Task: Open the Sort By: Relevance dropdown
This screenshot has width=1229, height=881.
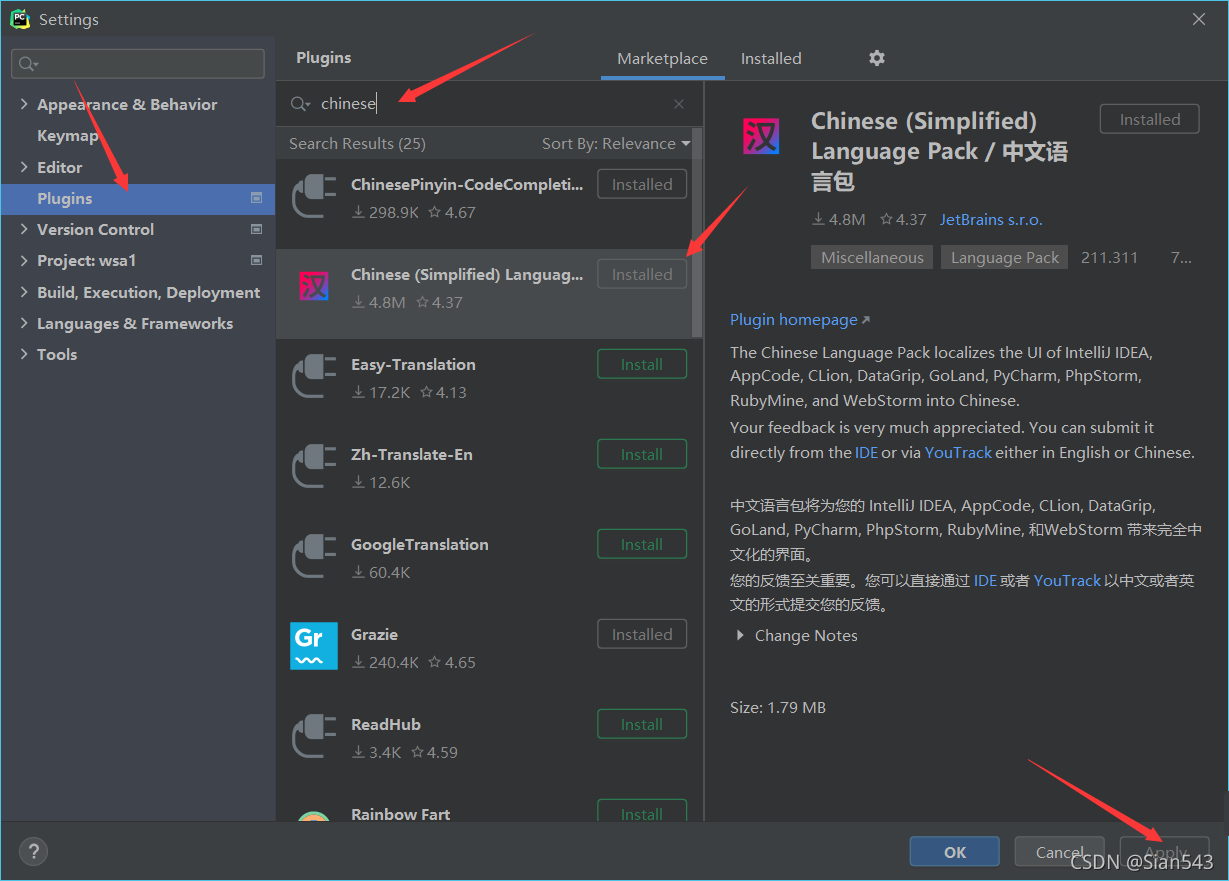Action: [x=616, y=143]
